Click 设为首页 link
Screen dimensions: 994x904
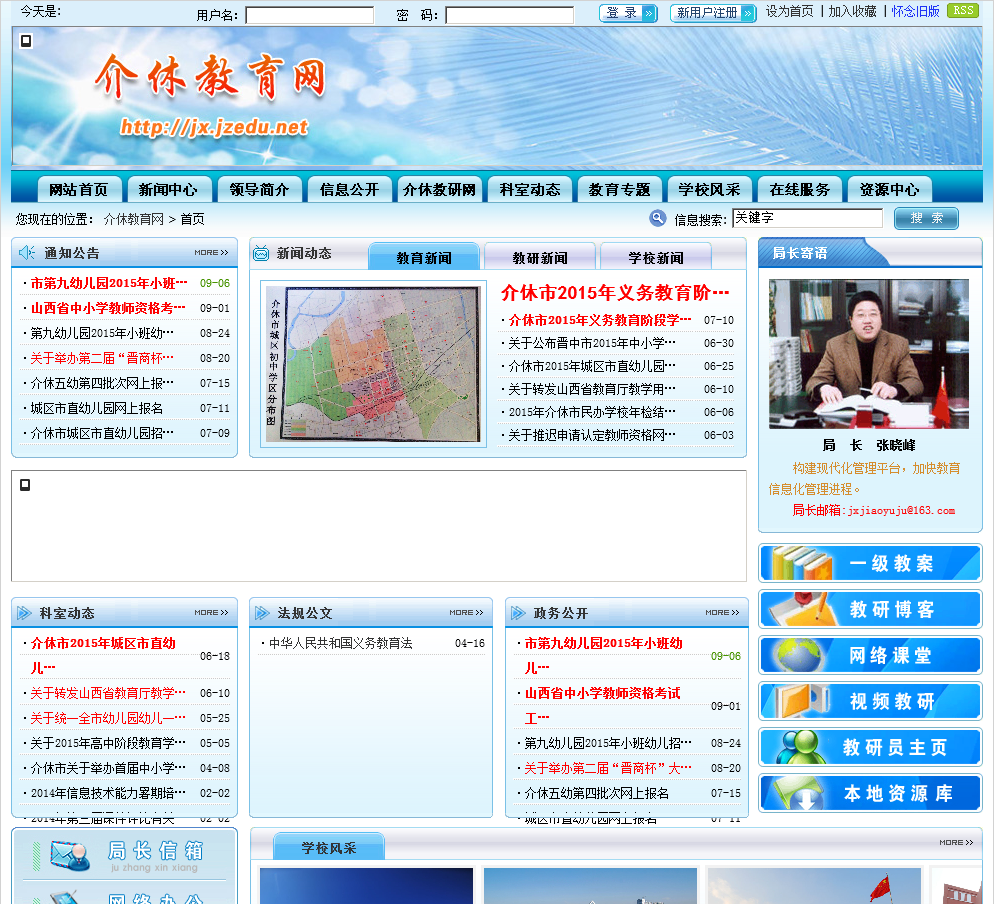[789, 11]
